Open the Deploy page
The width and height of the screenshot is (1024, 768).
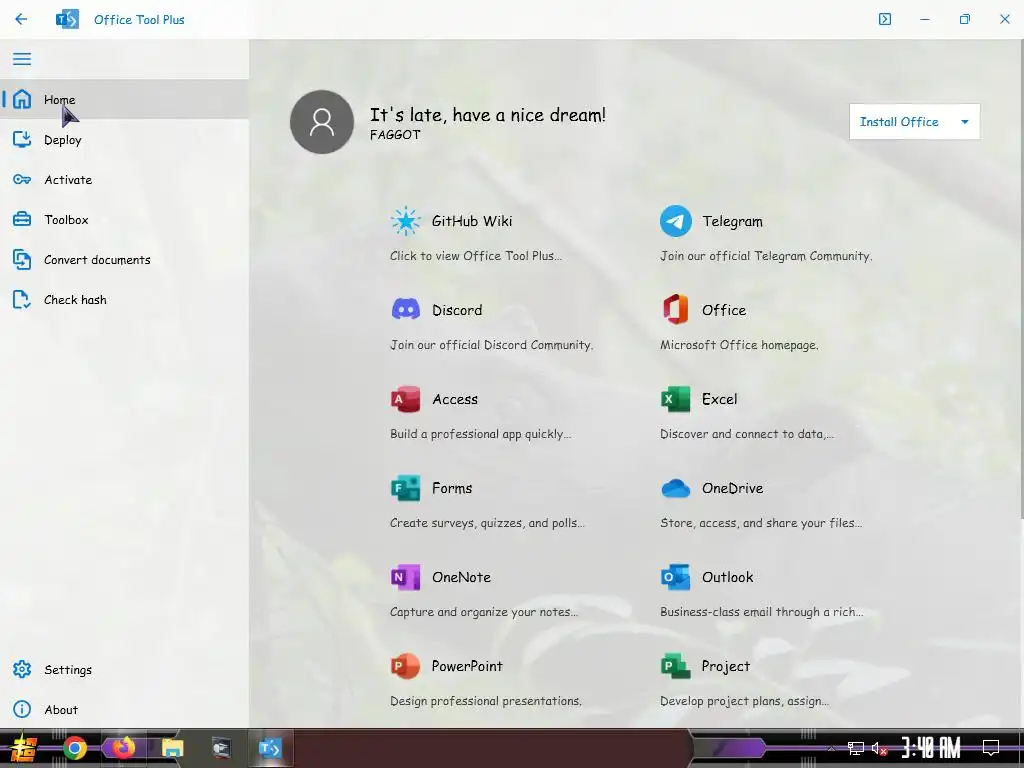(x=63, y=140)
